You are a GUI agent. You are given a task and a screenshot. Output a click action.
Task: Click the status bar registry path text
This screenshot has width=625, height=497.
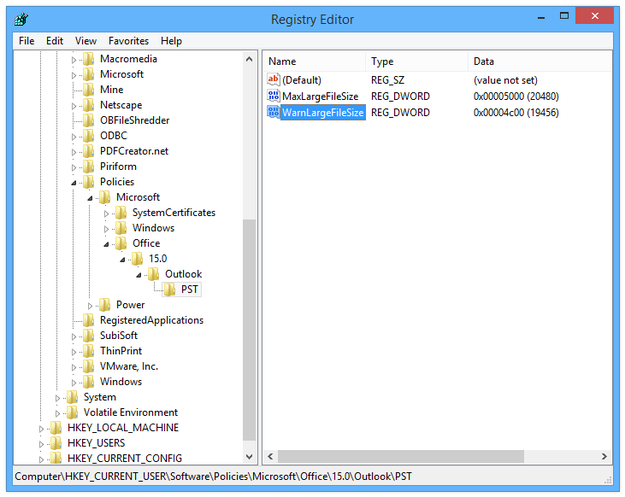pos(213,477)
